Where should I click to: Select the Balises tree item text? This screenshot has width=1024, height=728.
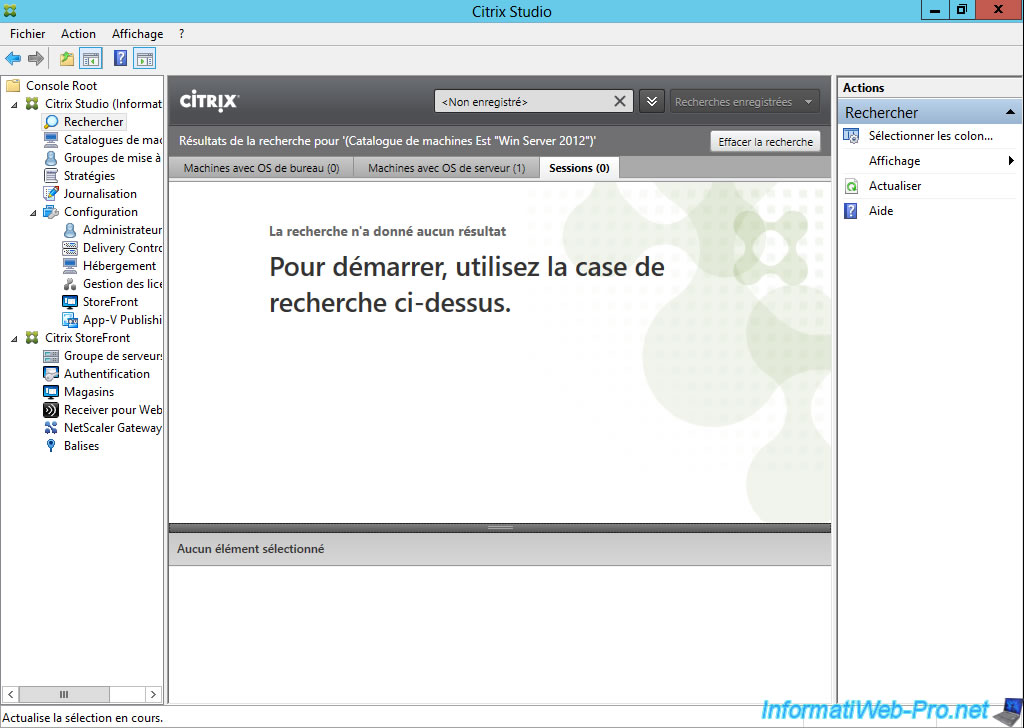[x=82, y=446]
